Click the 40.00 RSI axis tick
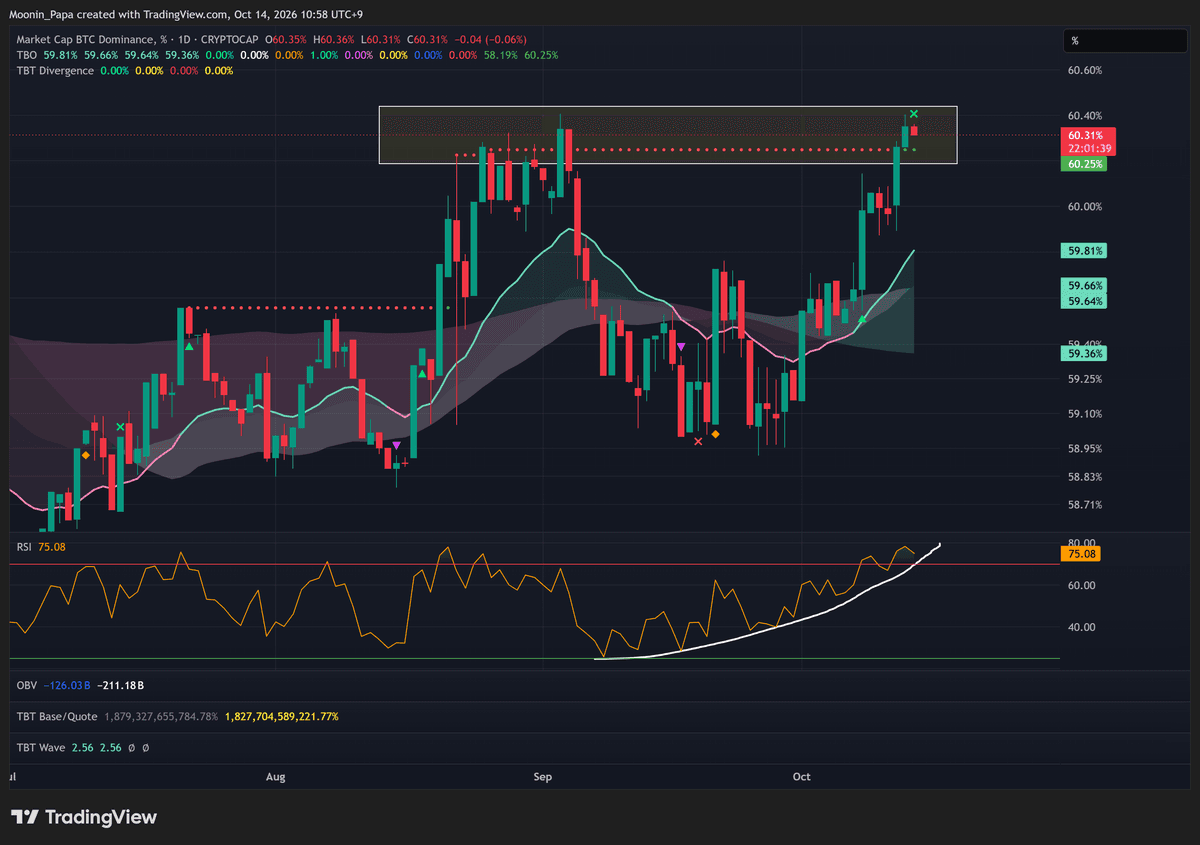The width and height of the screenshot is (1200, 845). click(x=1080, y=628)
